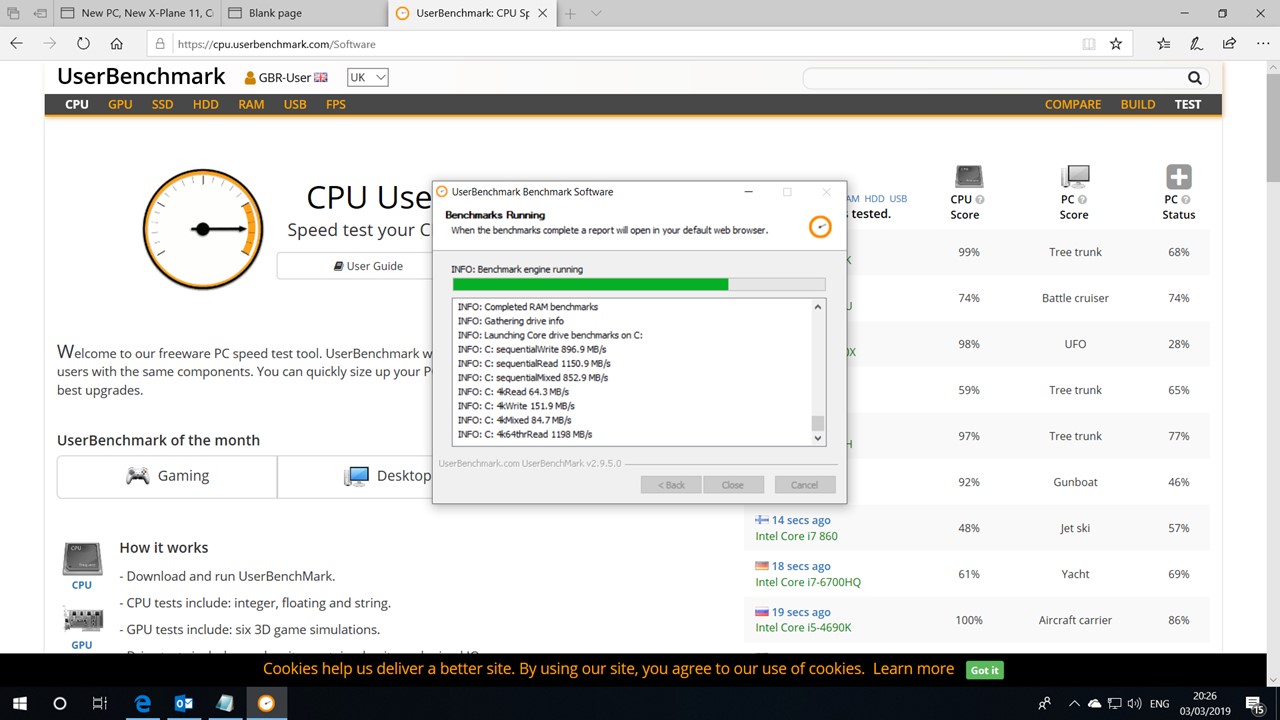Click the UserBenchmark taskbar icon

point(266,704)
